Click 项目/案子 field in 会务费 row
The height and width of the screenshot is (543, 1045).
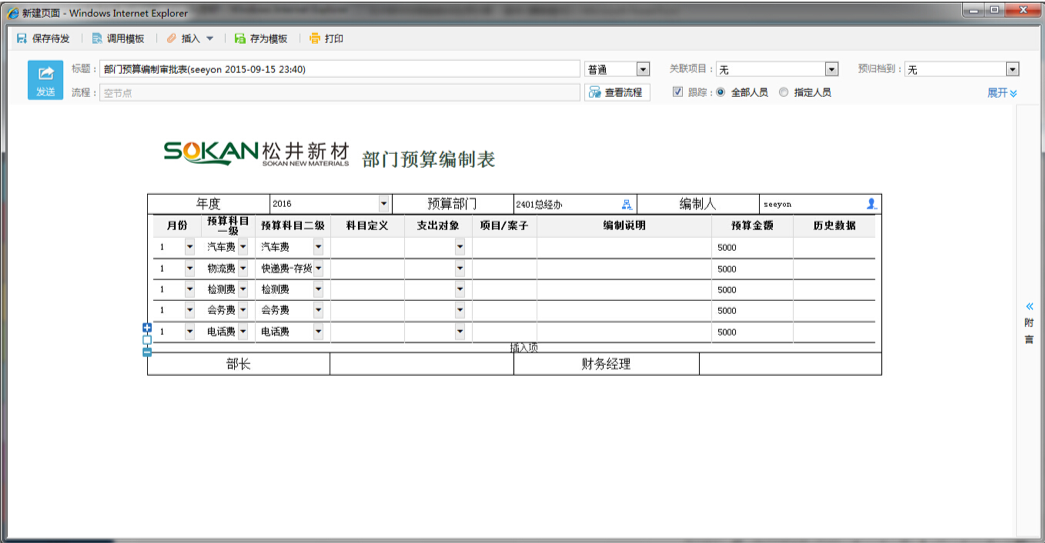[505, 310]
